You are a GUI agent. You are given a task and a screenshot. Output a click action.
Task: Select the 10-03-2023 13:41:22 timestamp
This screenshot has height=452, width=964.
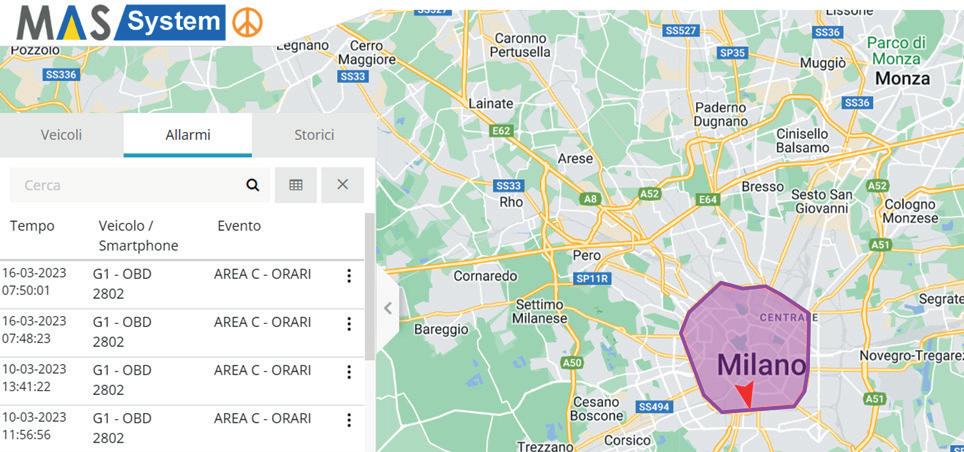pos(34,377)
